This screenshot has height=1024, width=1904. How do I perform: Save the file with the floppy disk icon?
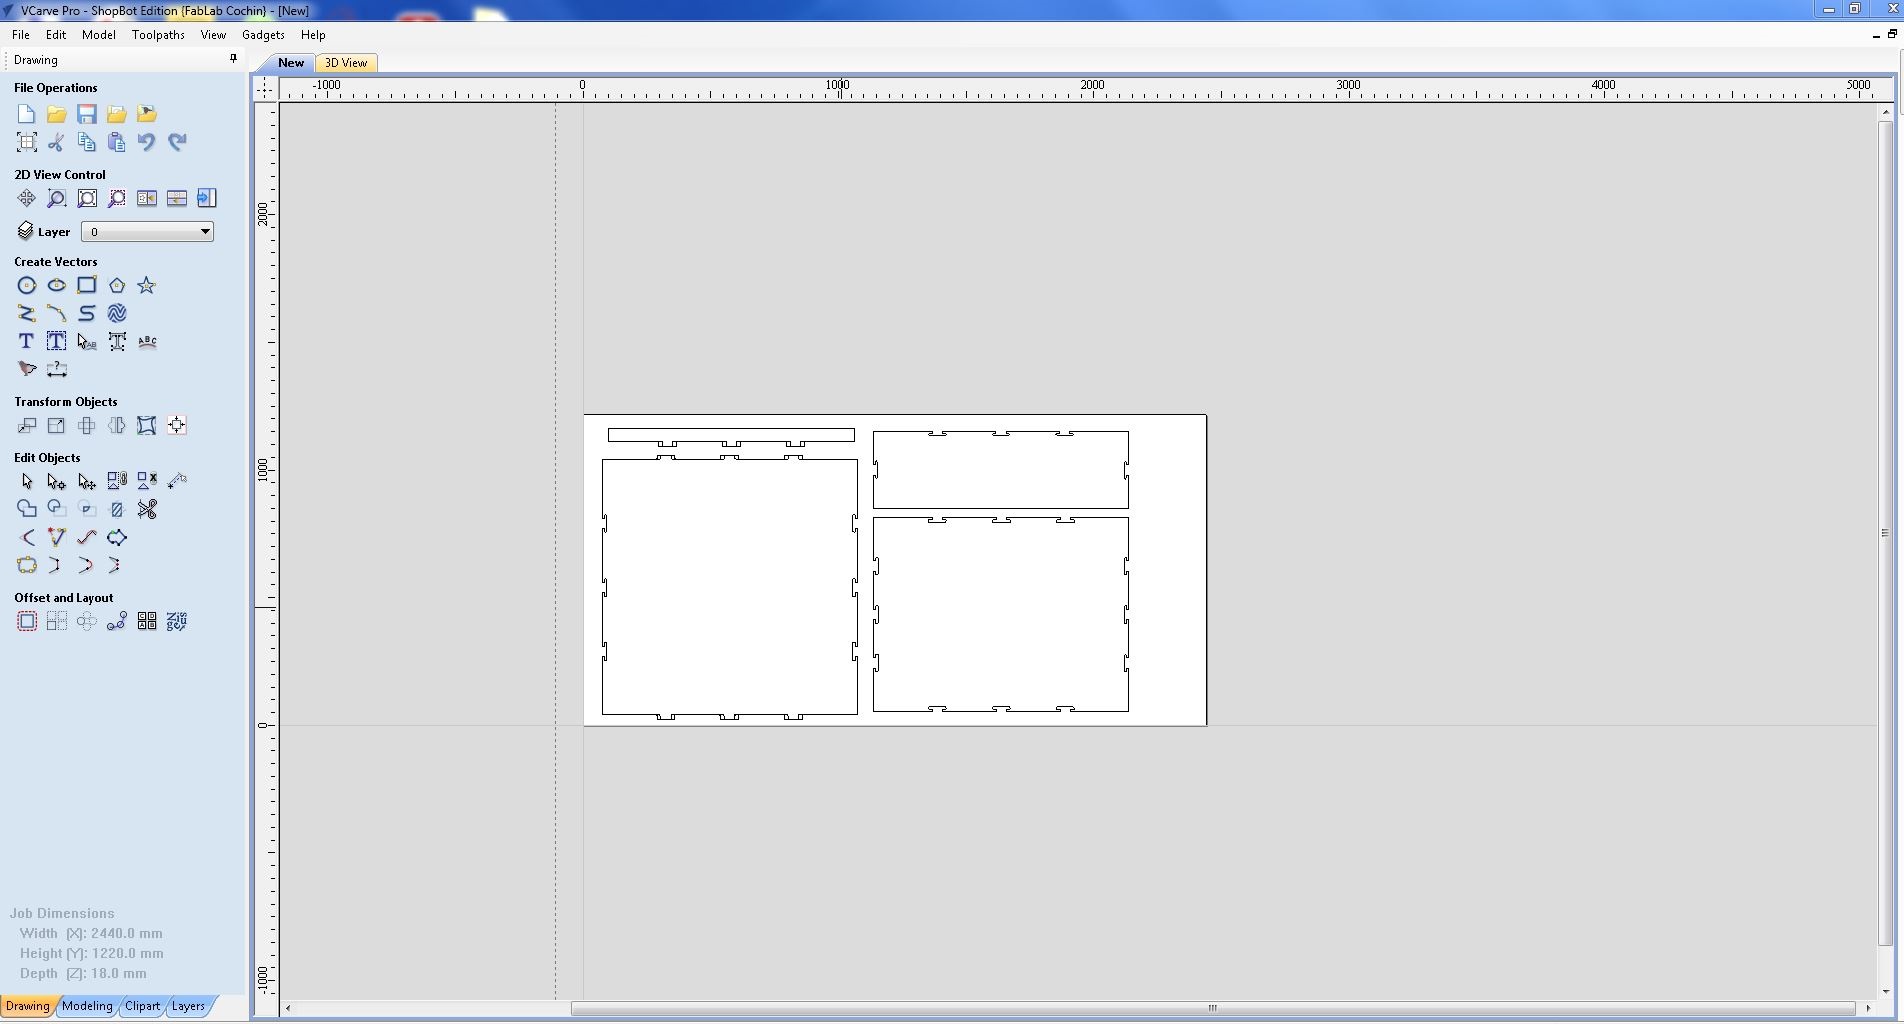point(87,114)
